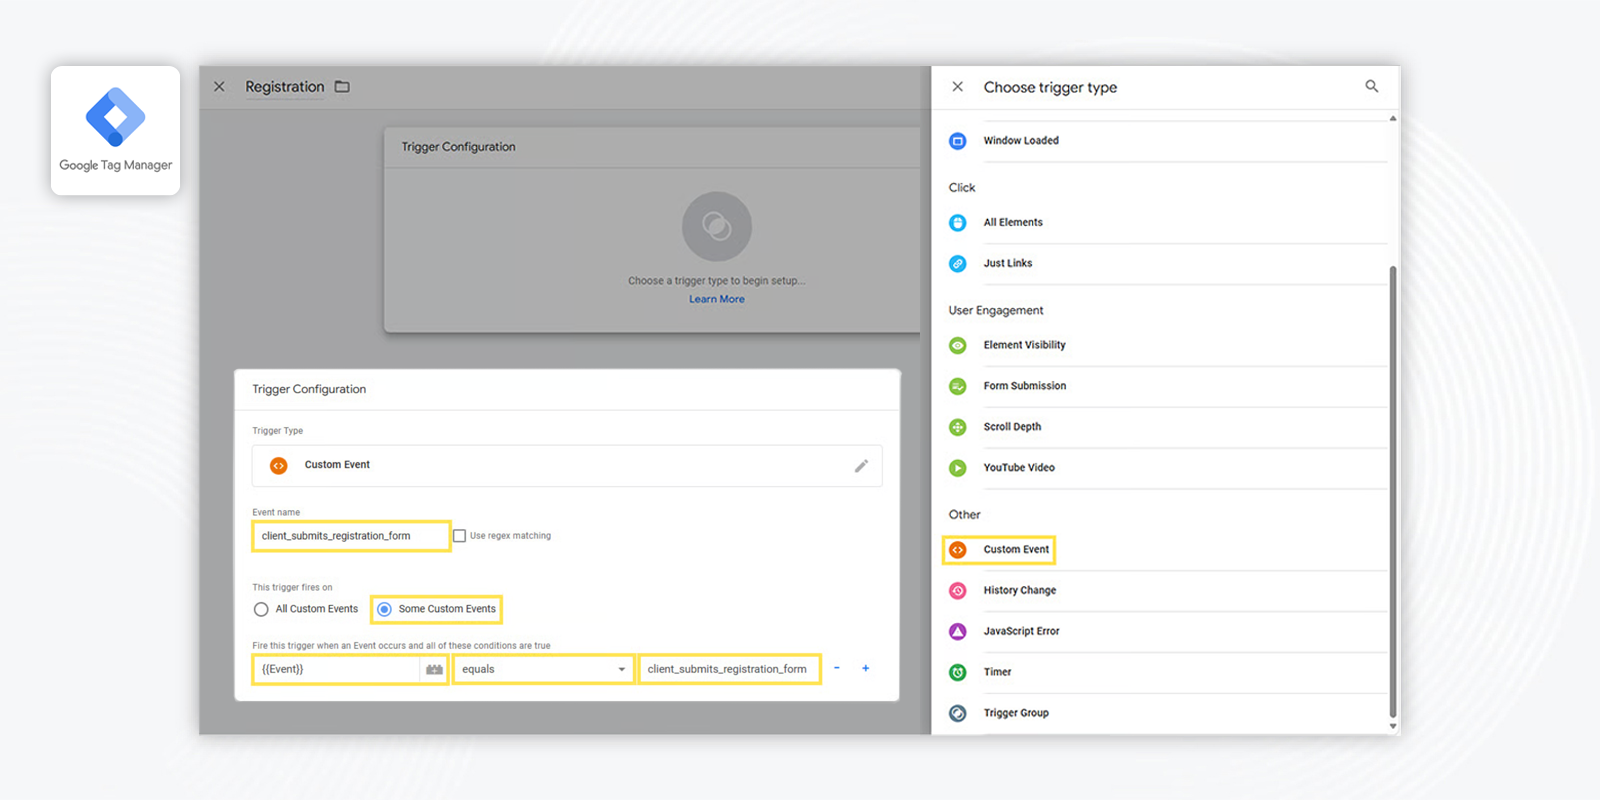
Task: Click the Event name input field
Action: [x=351, y=536]
